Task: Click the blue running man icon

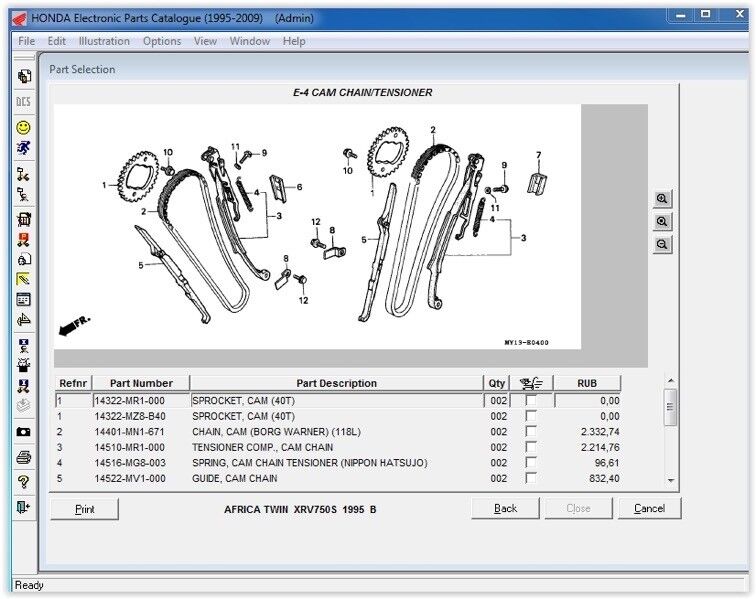Action: click(x=24, y=148)
